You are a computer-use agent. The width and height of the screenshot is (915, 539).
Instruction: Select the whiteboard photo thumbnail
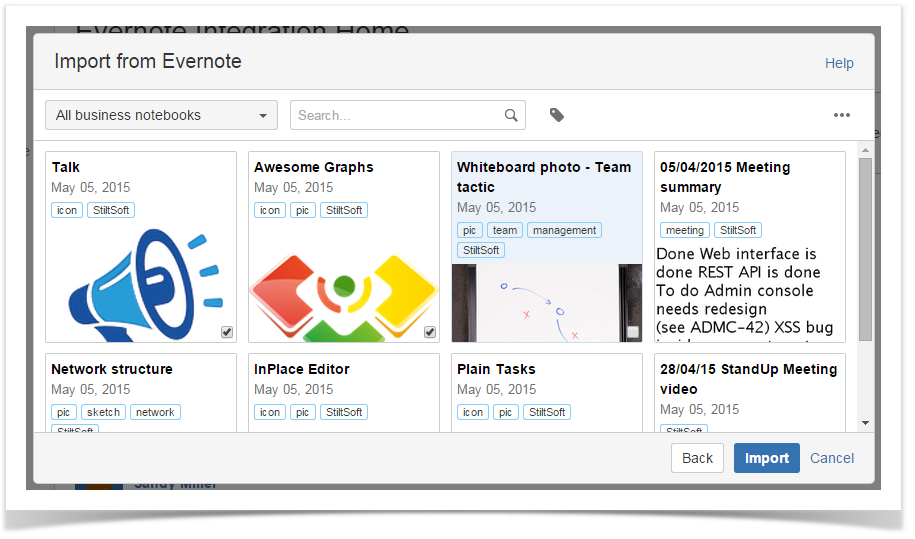point(547,303)
